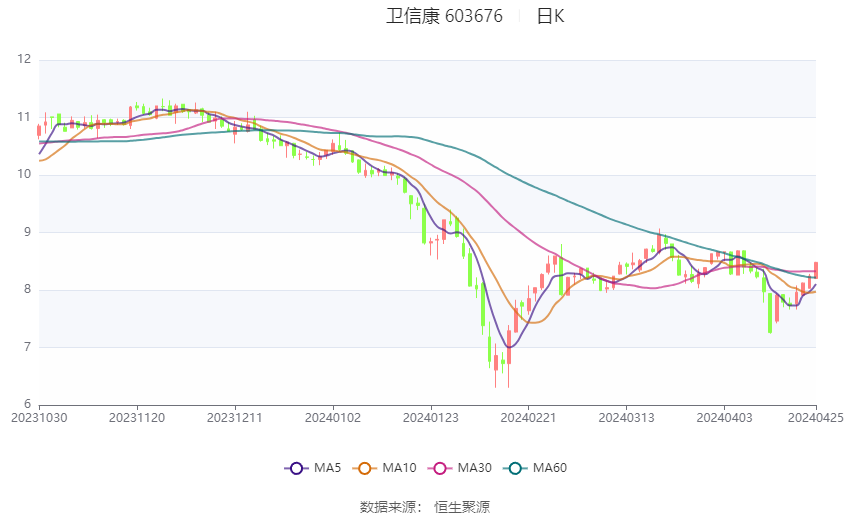This screenshot has height=517, width=850.
Task: Hide the MA10 series via its text label
Action: coord(400,467)
